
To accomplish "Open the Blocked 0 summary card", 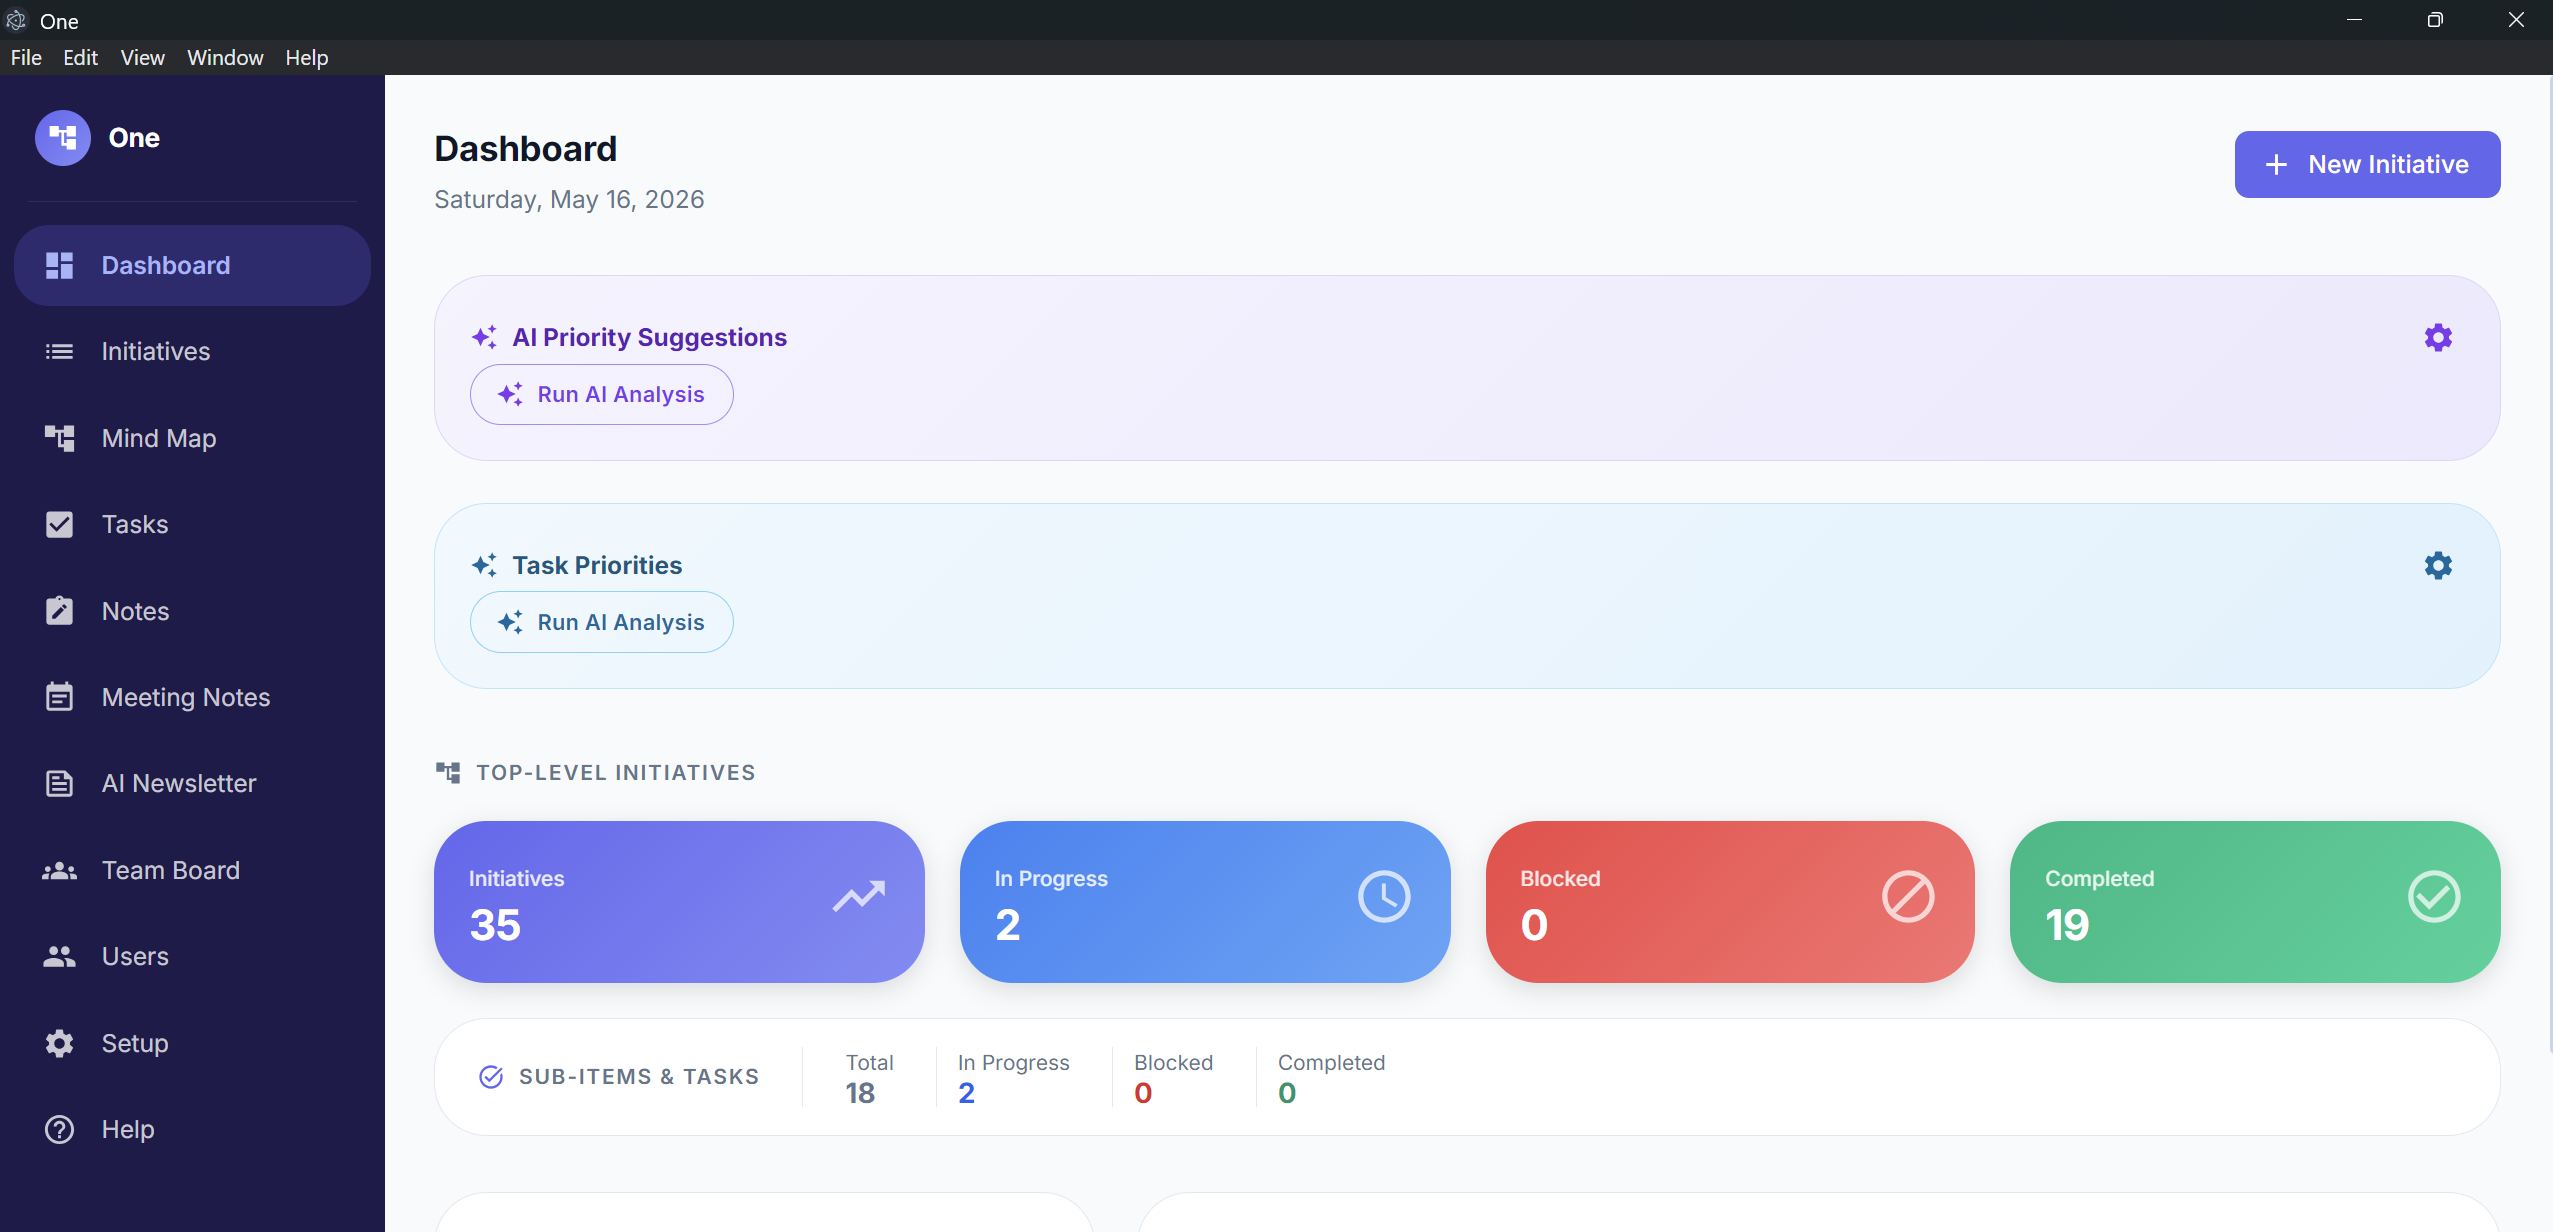I will [x=1730, y=902].
